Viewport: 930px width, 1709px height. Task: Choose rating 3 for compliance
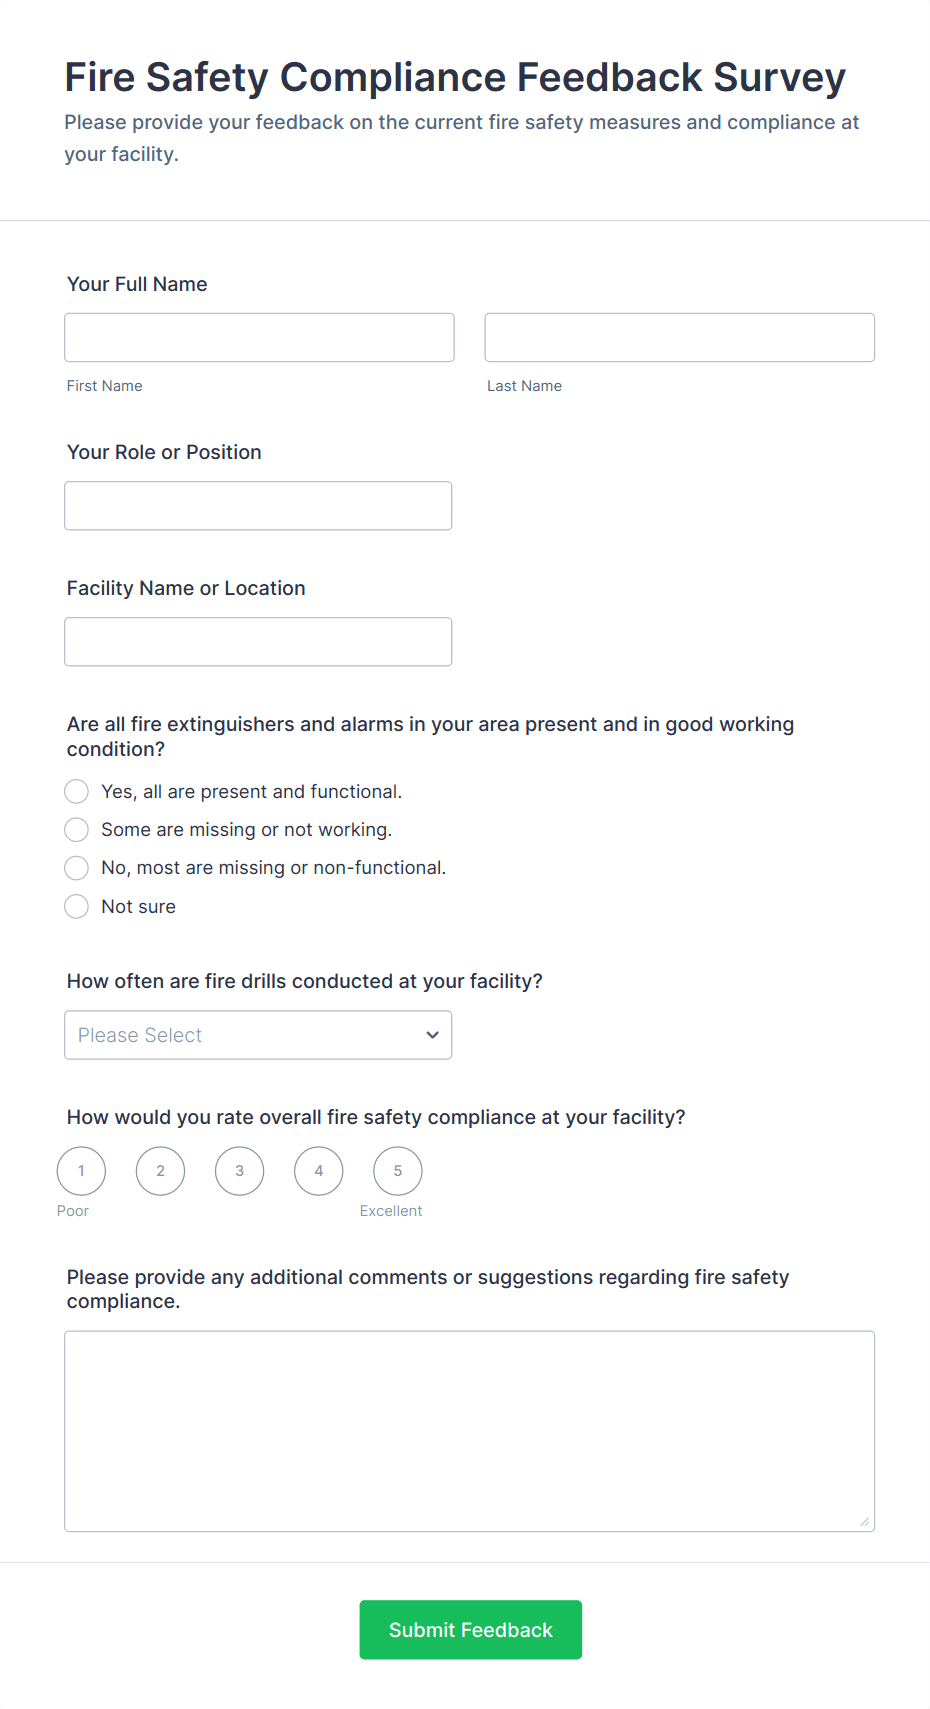(x=239, y=1170)
